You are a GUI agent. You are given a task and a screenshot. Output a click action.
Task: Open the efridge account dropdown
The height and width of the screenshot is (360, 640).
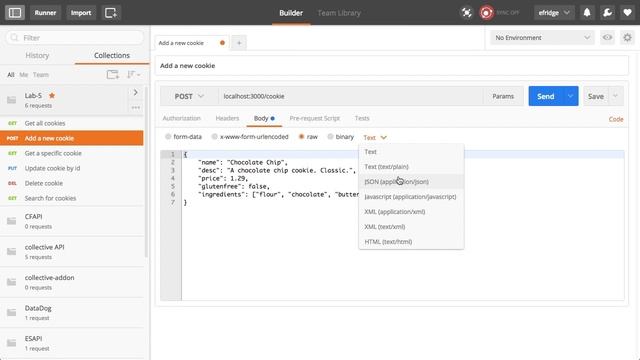[554, 13]
